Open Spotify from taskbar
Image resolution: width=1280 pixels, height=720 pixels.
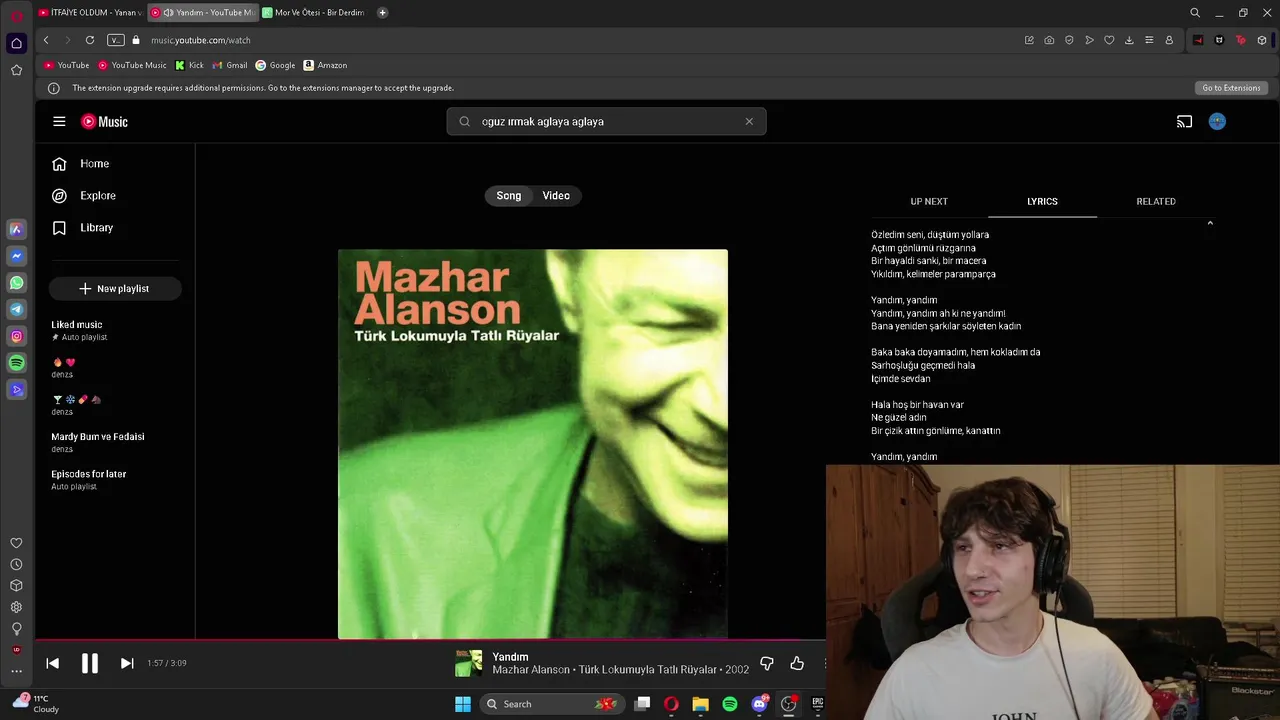pyautogui.click(x=730, y=704)
